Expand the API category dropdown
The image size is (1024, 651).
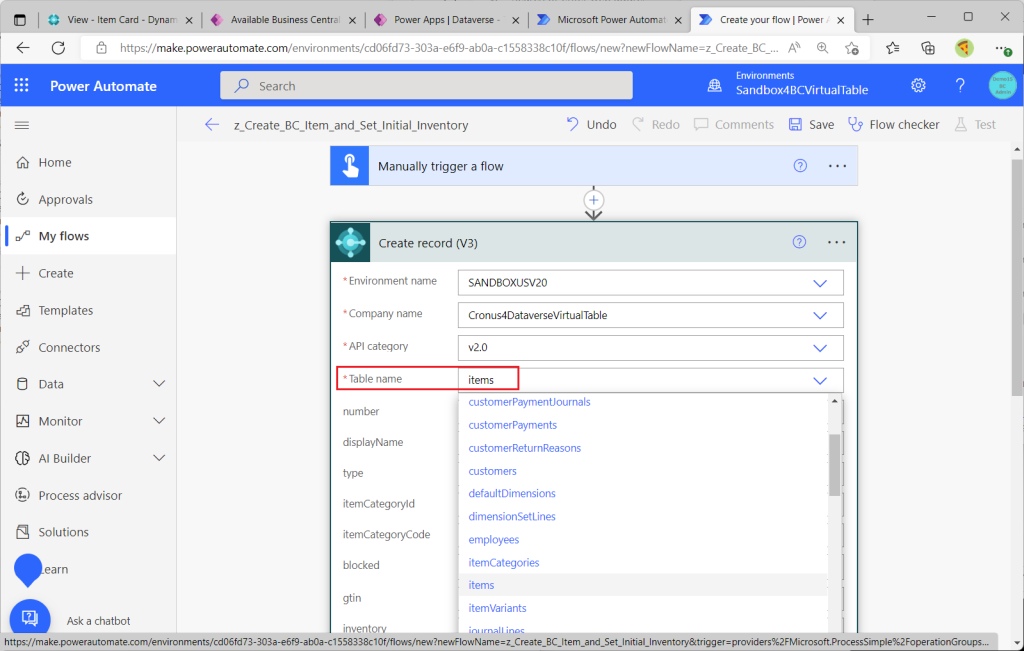point(820,347)
